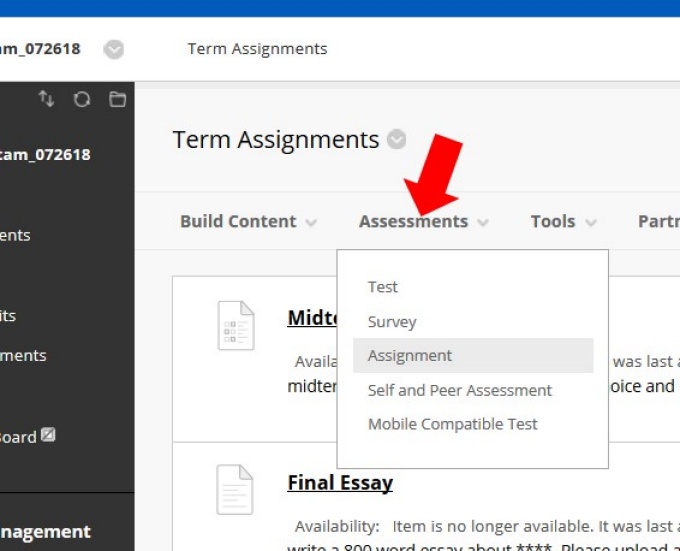Viewport: 680px width, 551px height.
Task: Expand the Term Assignments title options chevron
Action: [397, 140]
